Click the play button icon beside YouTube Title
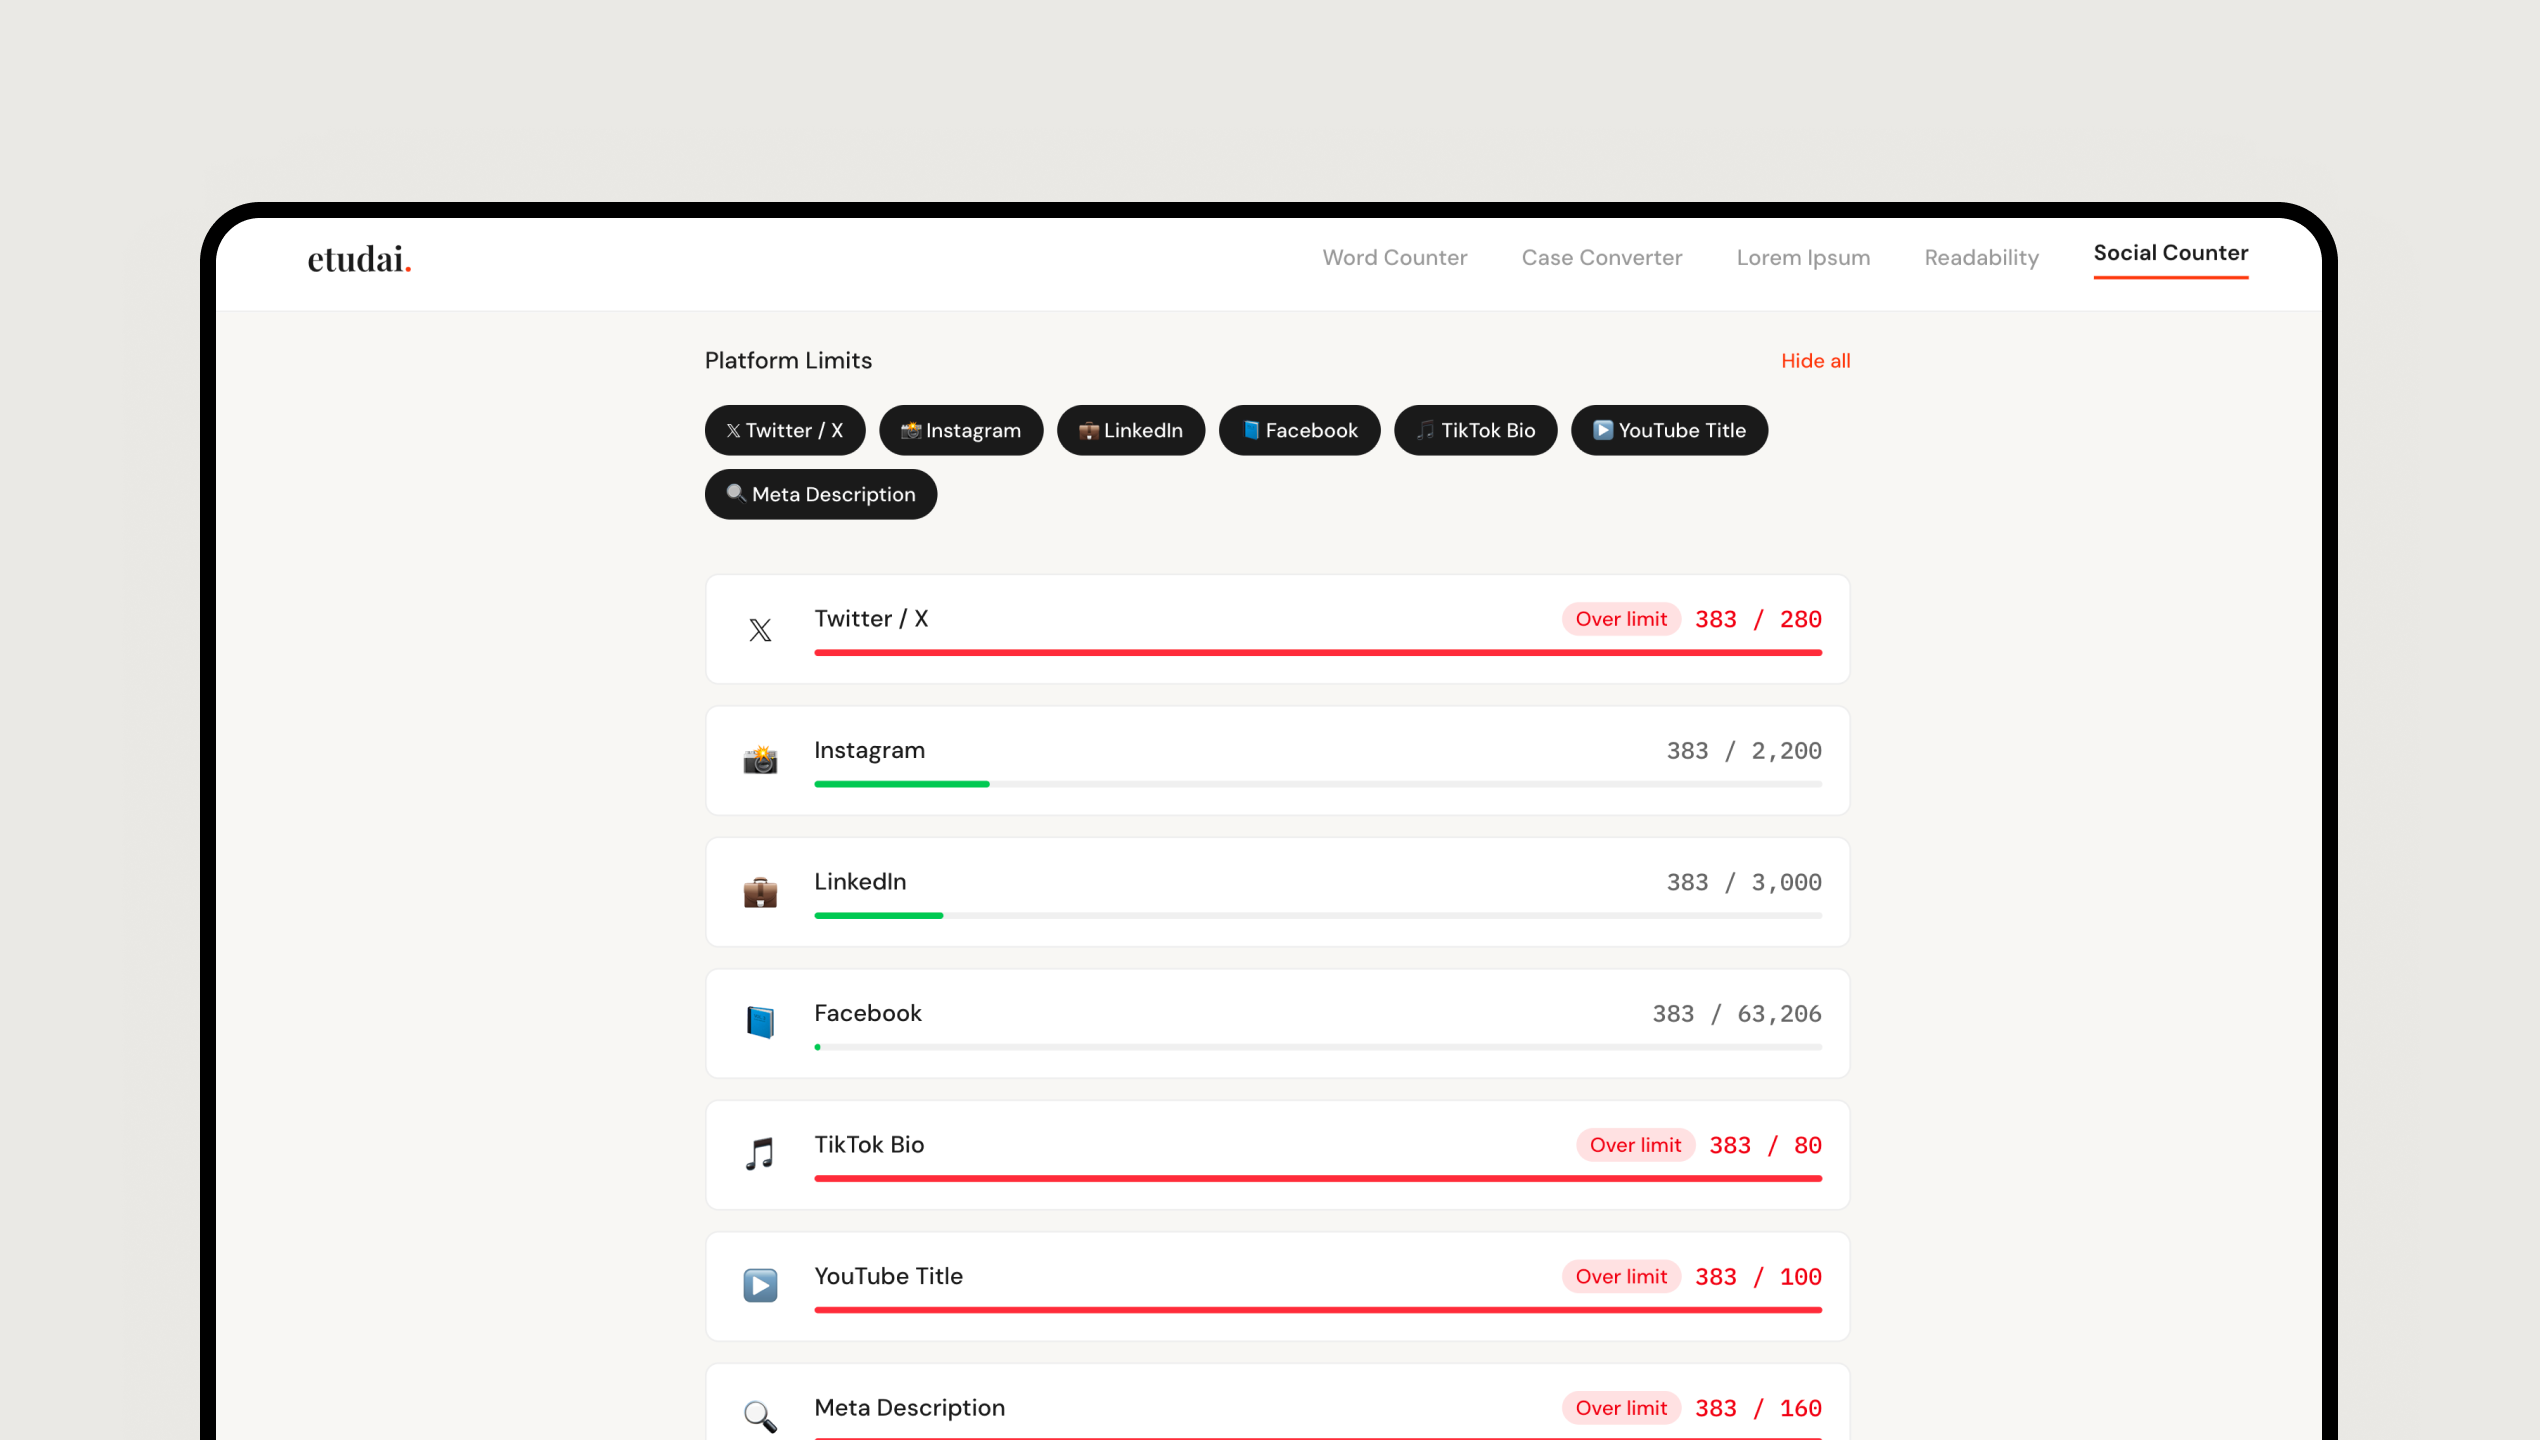This screenshot has width=2540, height=1440. (760, 1285)
